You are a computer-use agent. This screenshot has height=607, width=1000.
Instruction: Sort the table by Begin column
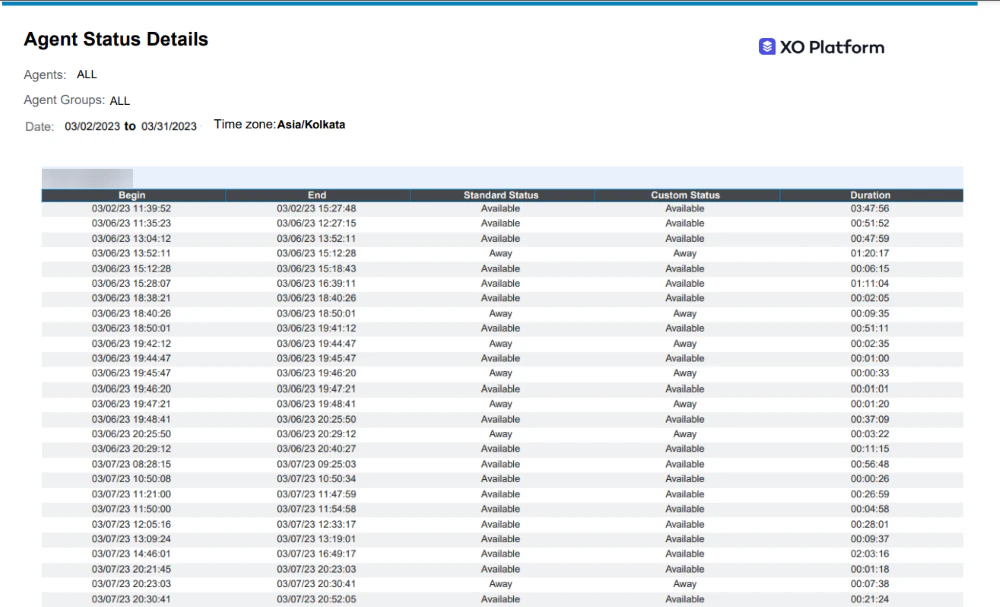point(131,195)
